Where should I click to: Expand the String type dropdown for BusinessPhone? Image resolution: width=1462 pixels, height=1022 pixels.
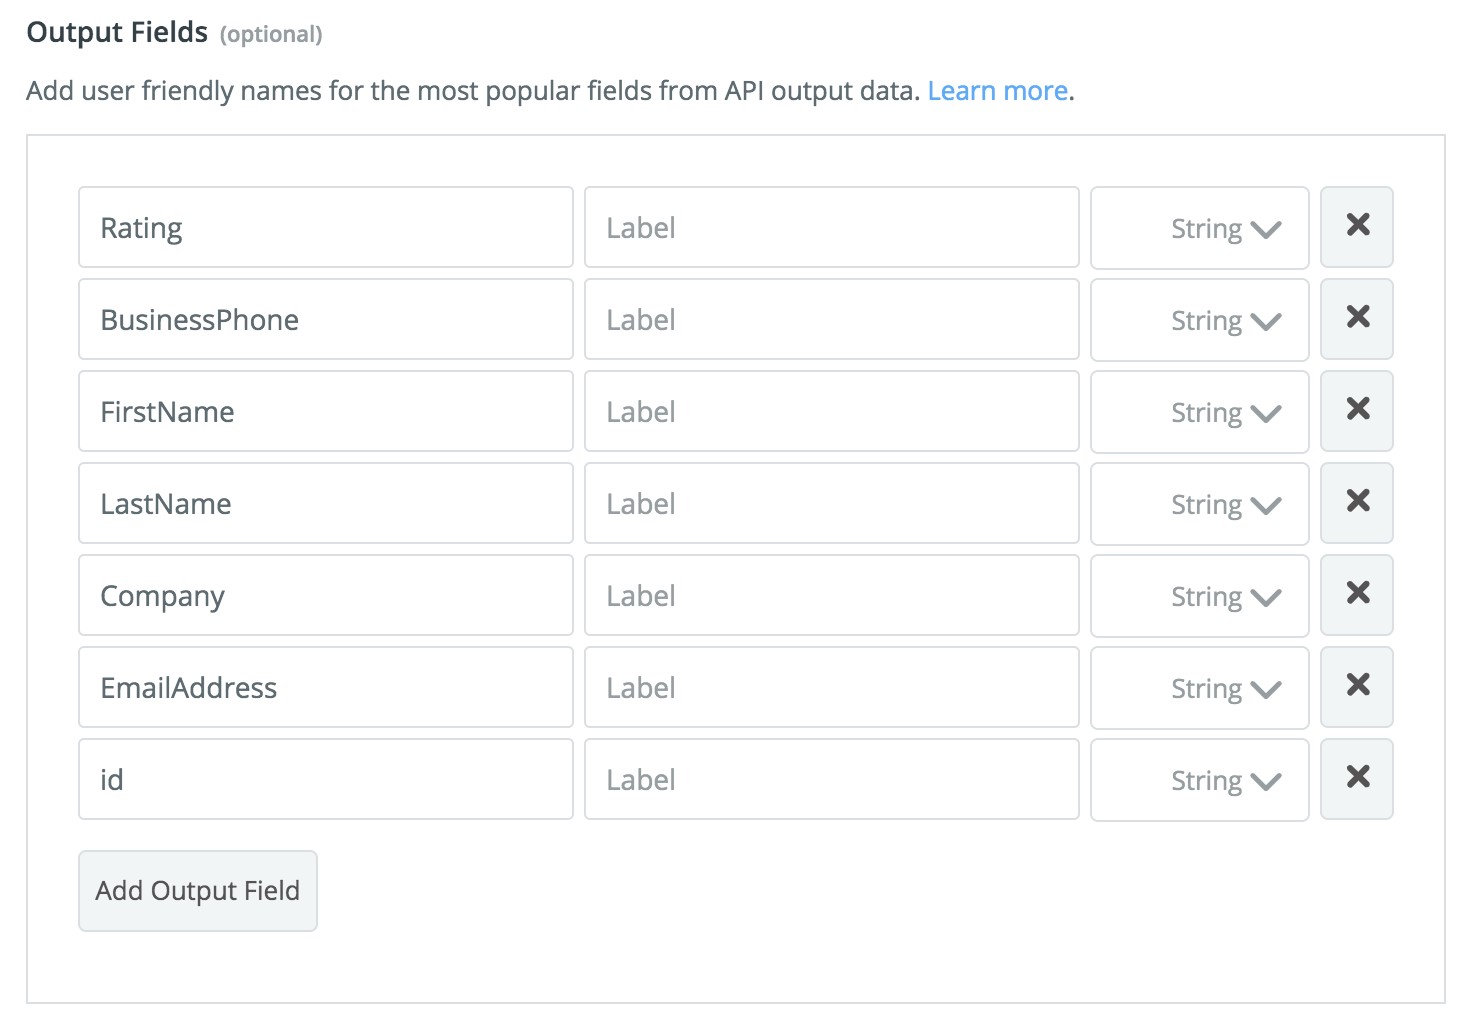pyautogui.click(x=1199, y=320)
